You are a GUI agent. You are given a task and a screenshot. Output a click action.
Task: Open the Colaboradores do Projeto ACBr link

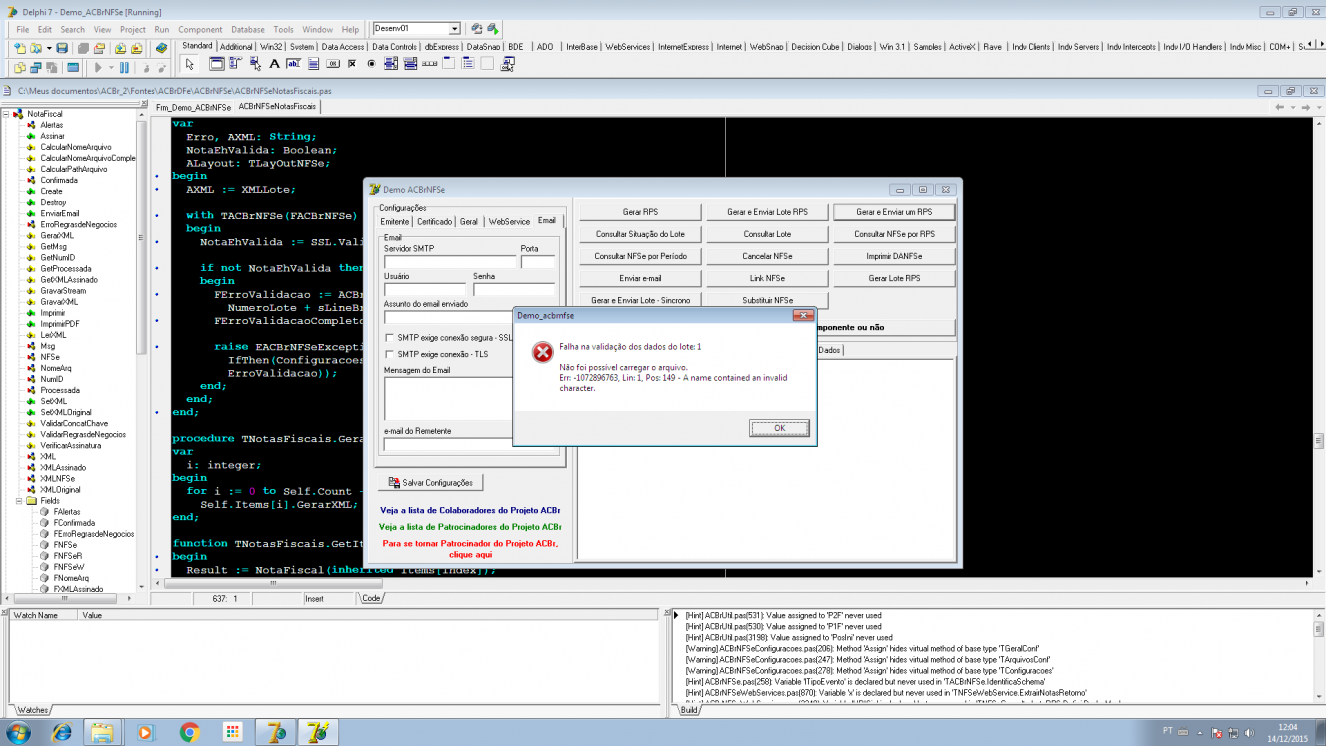click(x=470, y=510)
